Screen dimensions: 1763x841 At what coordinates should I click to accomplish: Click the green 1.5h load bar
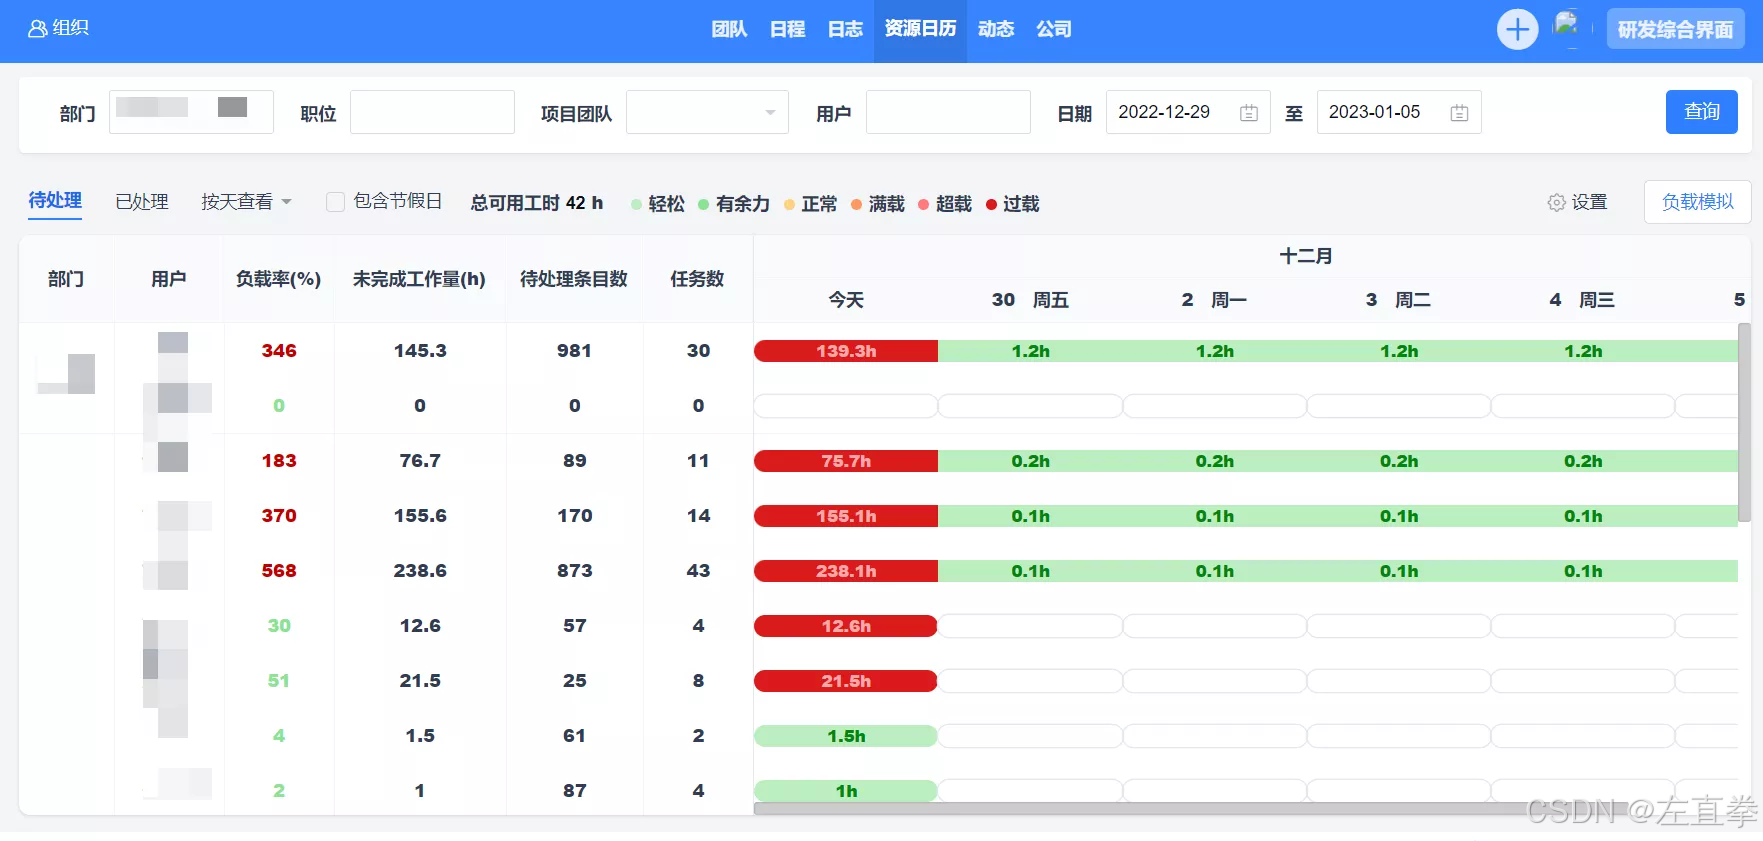click(846, 736)
